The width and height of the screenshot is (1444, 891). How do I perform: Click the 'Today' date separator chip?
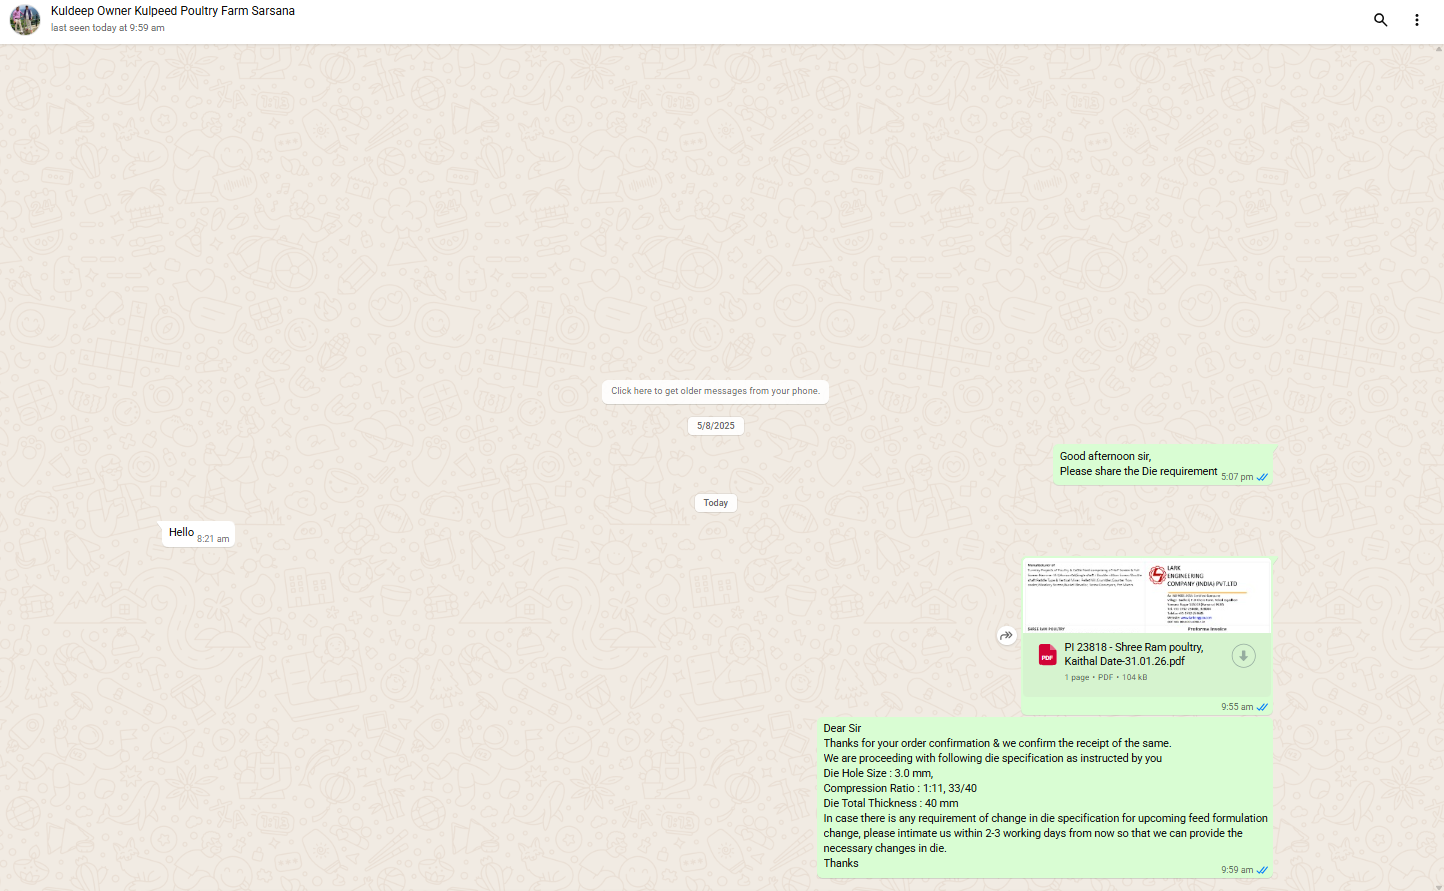(715, 503)
